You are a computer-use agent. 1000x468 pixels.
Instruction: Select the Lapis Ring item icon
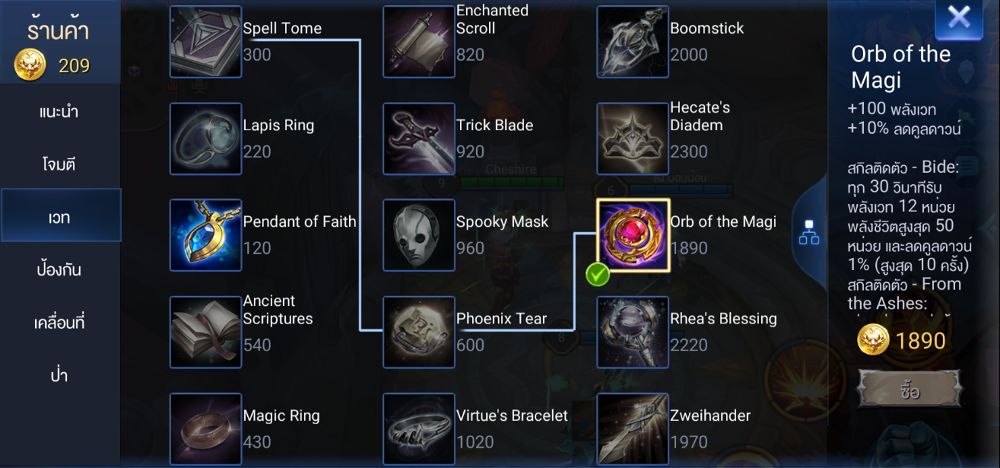coord(205,139)
